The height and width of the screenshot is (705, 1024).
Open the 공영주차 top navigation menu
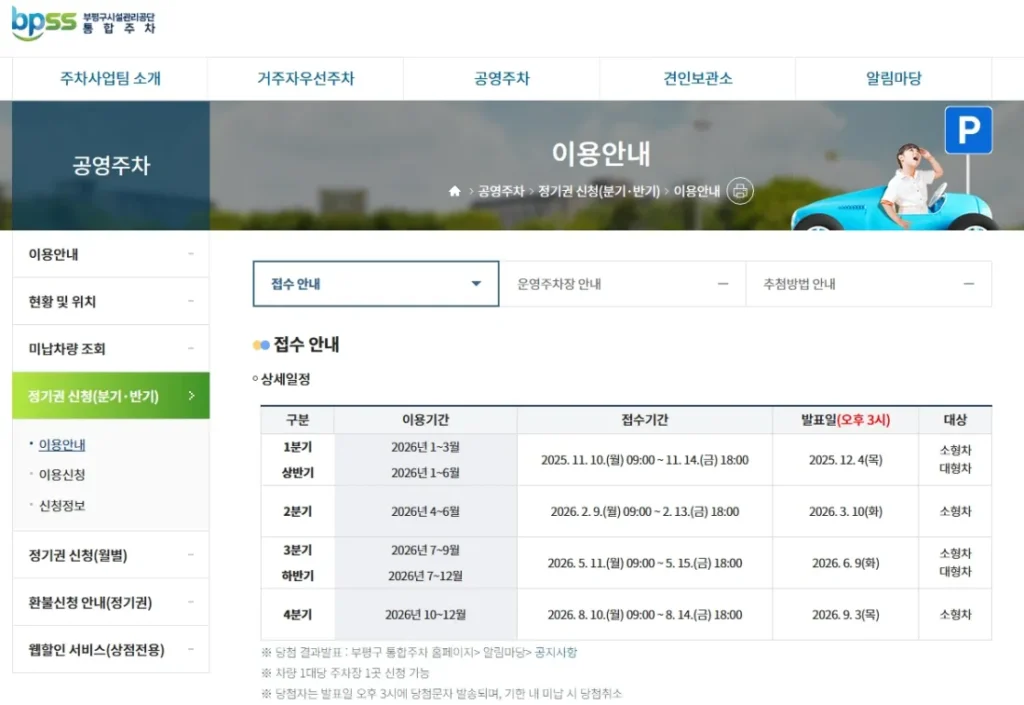[x=503, y=78]
